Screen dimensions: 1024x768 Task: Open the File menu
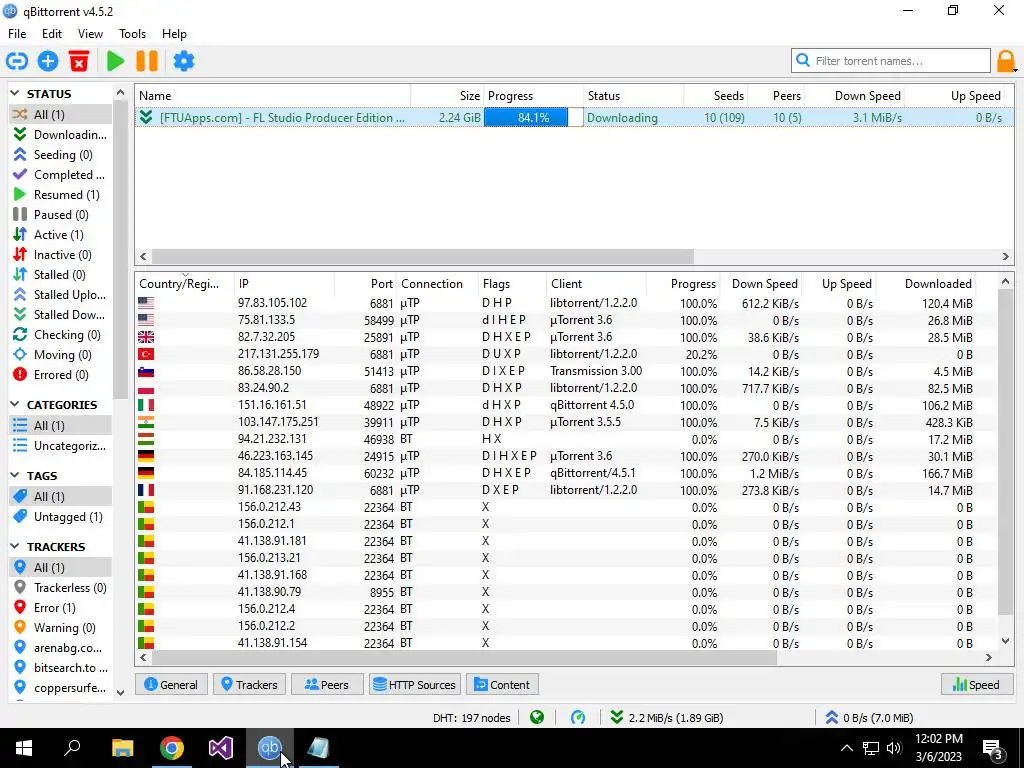click(17, 34)
